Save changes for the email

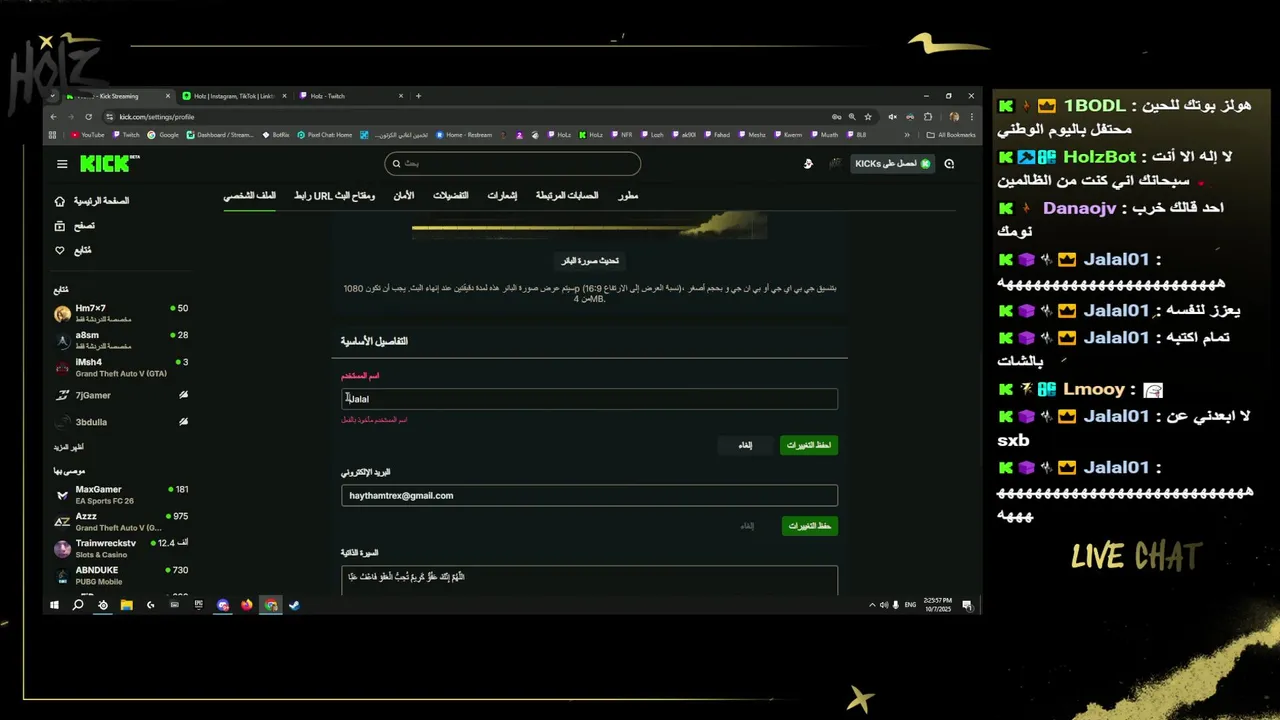(809, 526)
